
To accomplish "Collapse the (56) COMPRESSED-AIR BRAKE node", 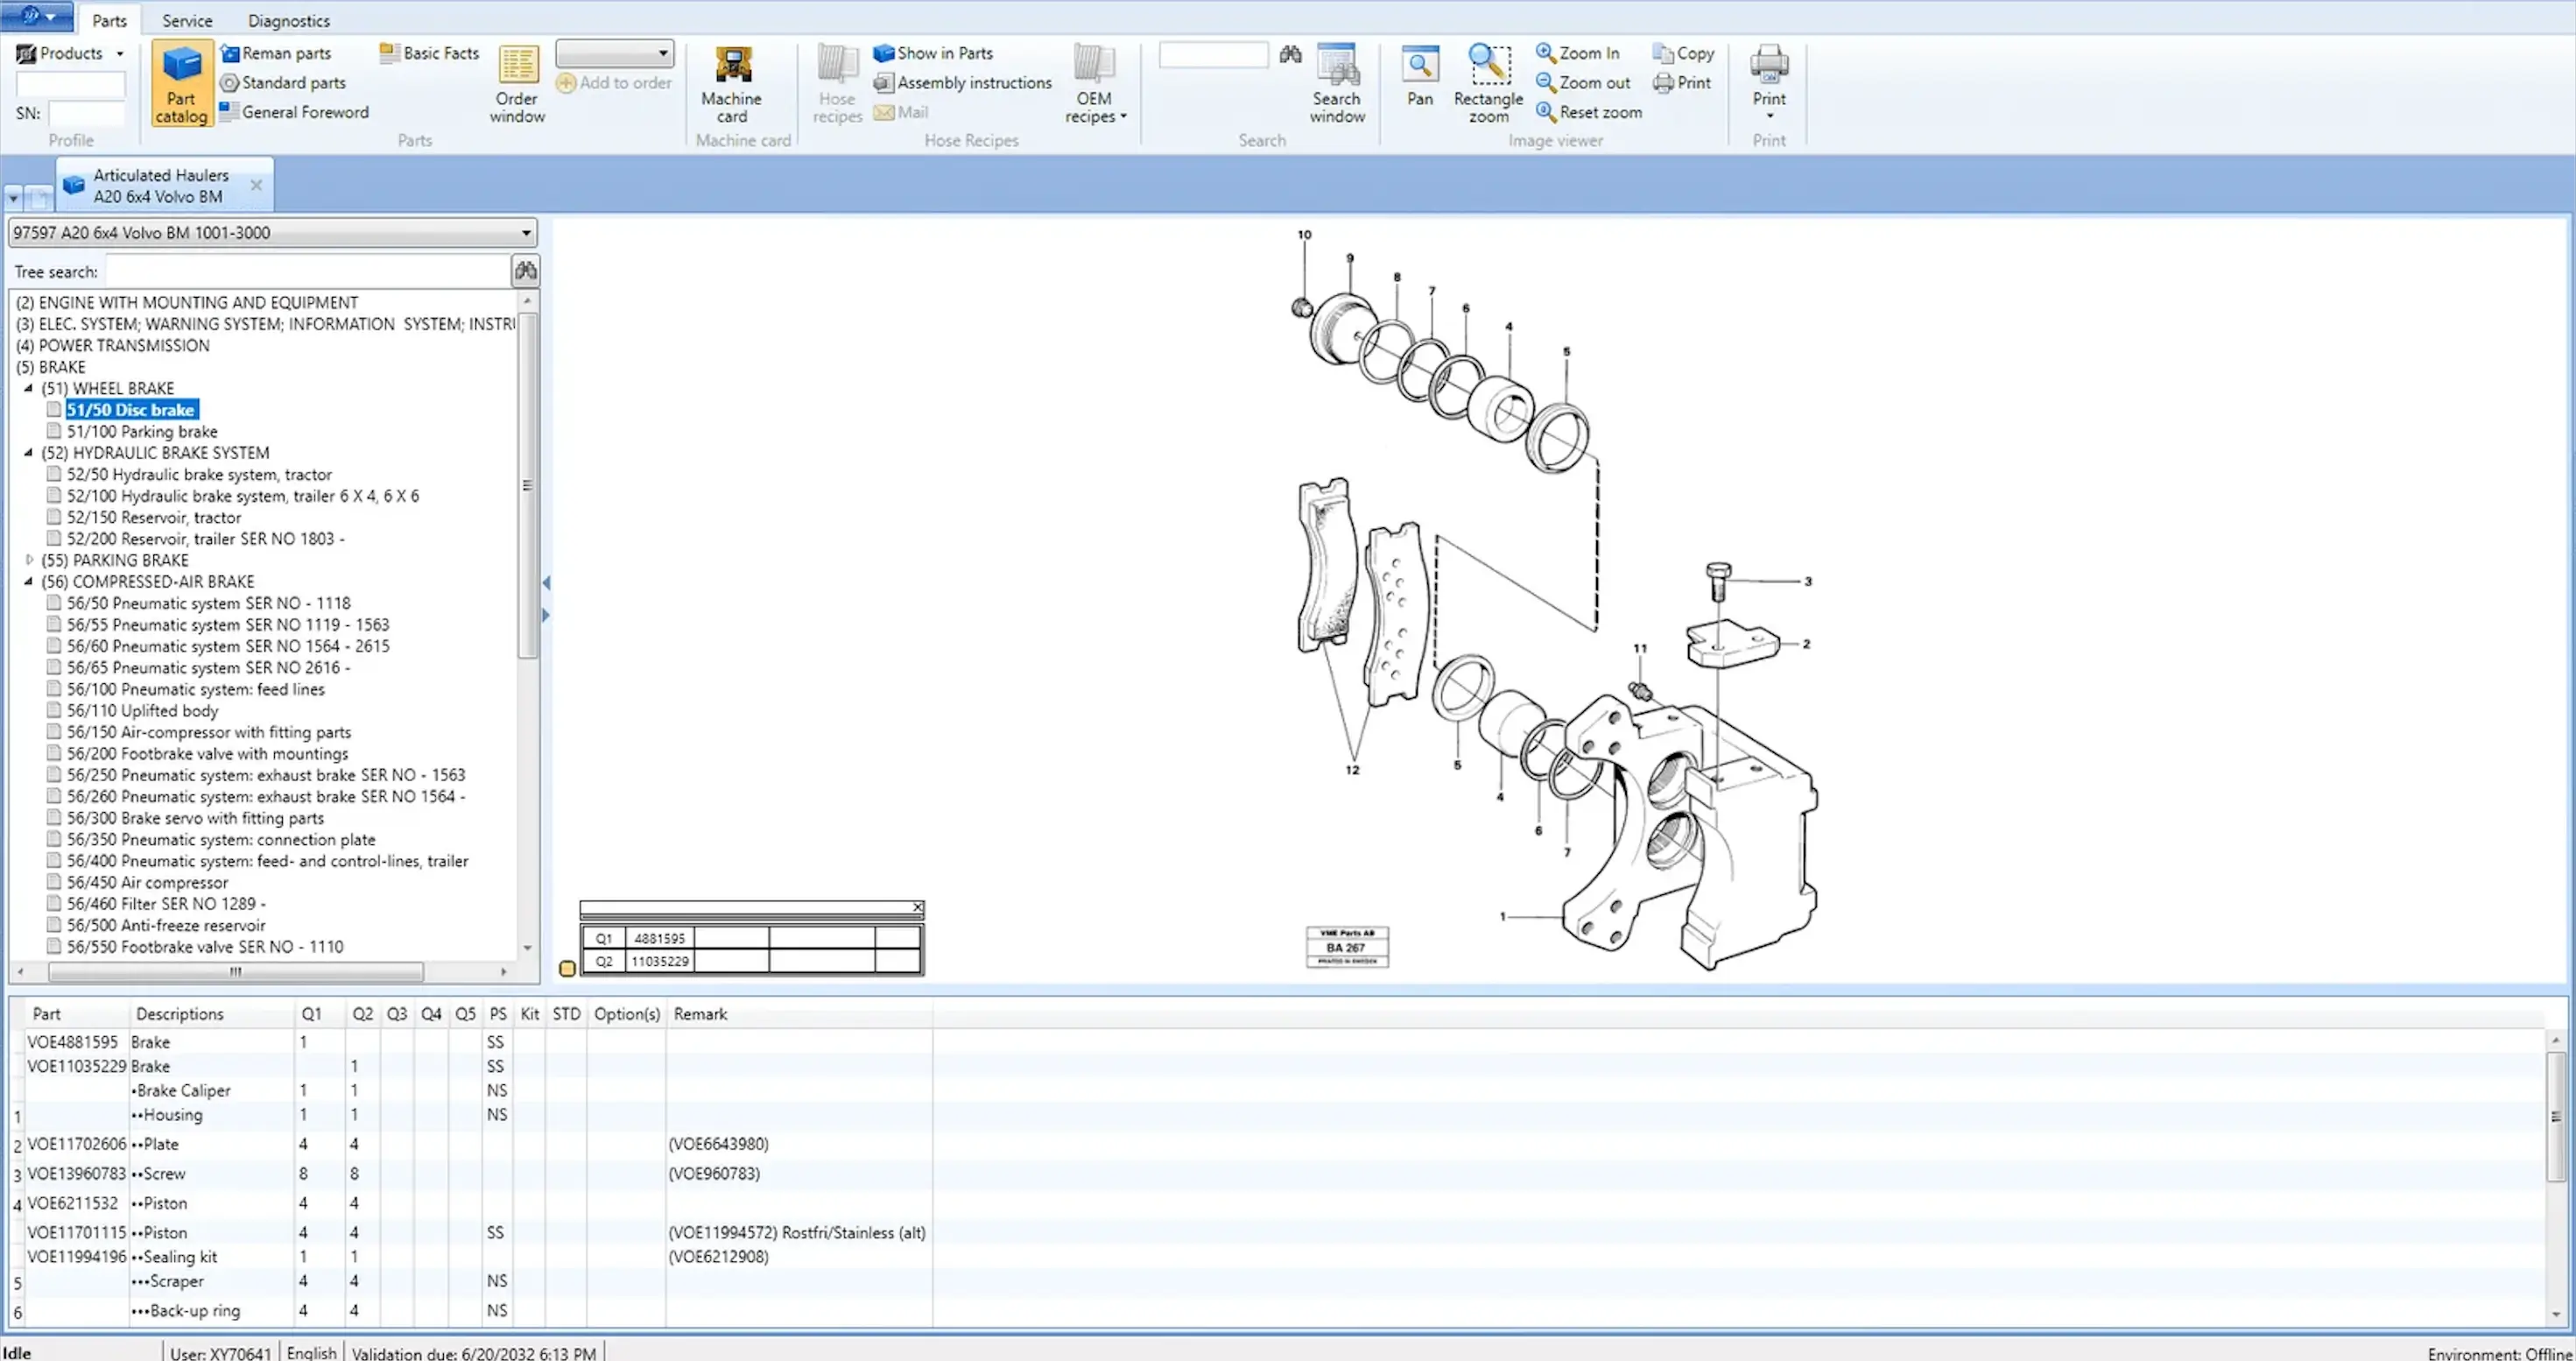I will (x=29, y=581).
